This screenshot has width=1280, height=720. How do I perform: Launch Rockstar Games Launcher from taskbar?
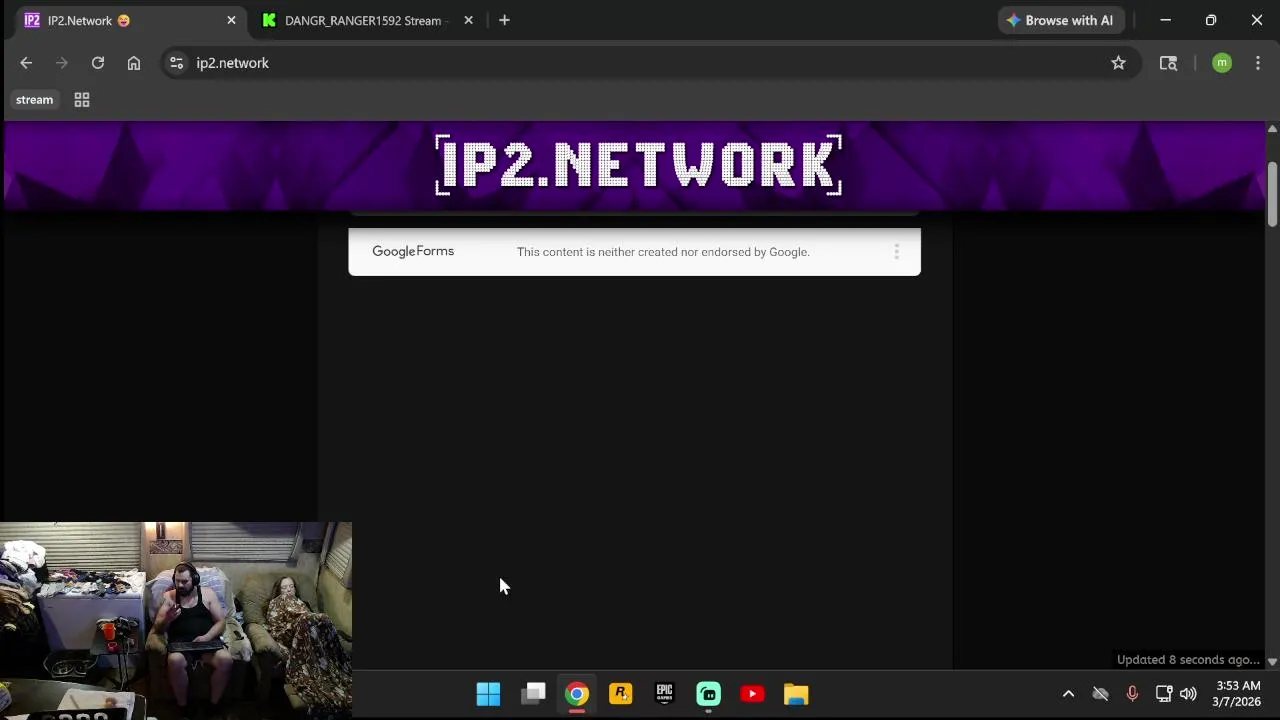[621, 694]
